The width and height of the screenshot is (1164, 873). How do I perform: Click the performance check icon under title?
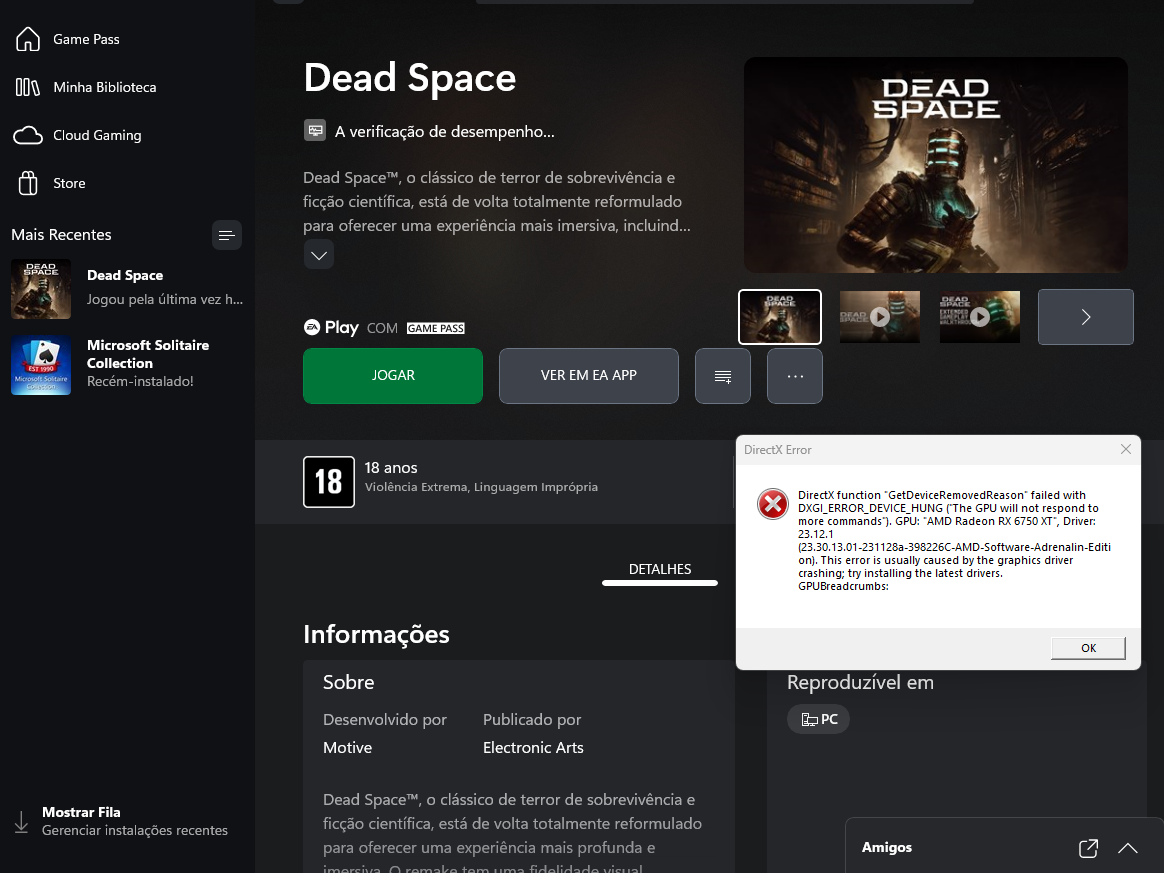click(315, 131)
